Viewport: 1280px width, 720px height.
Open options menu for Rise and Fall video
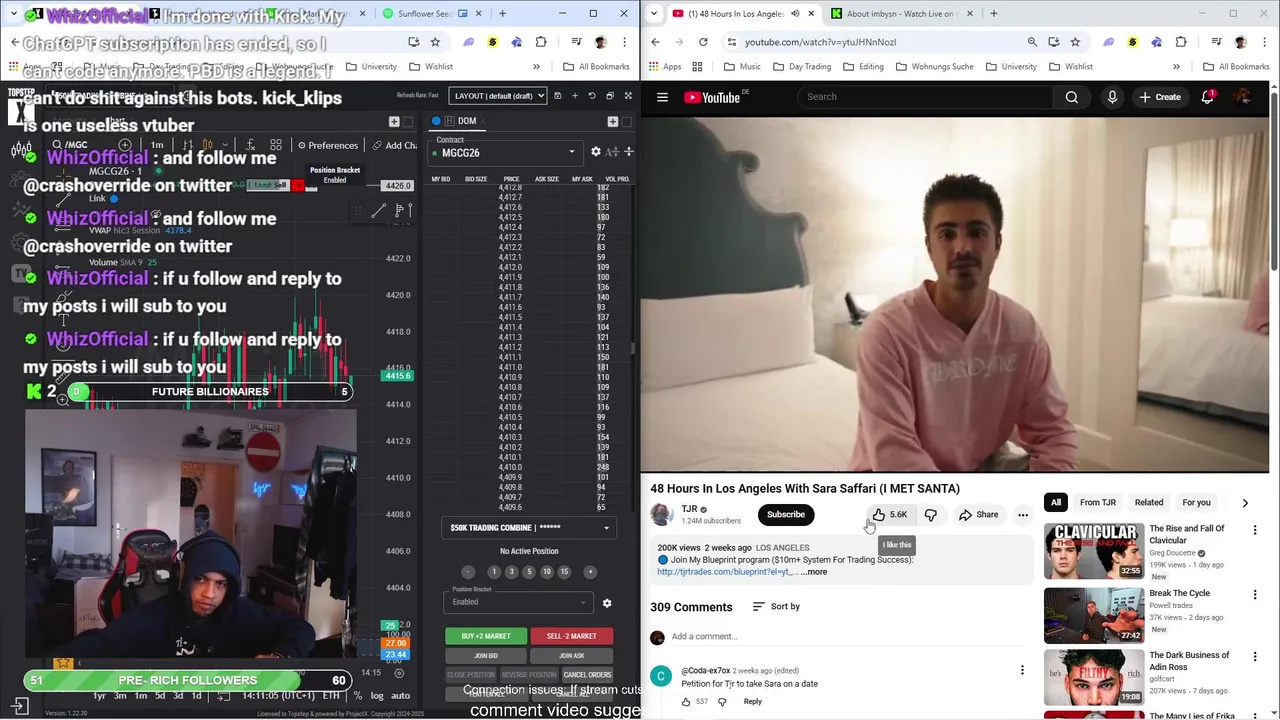1255,530
